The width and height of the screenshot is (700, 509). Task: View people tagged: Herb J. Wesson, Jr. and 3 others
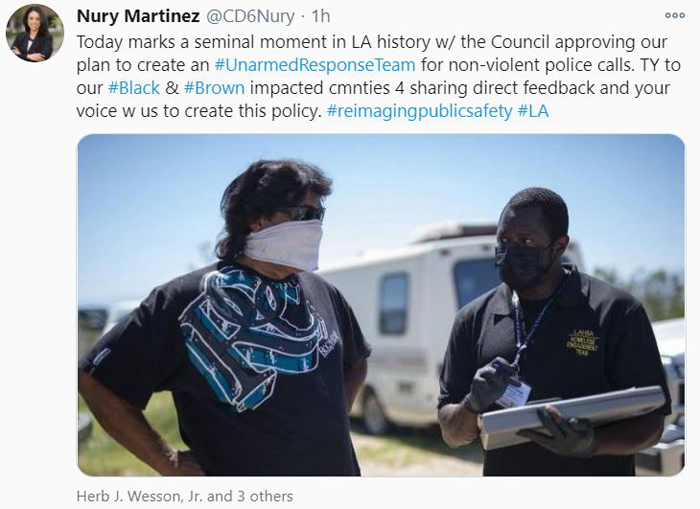point(185,496)
